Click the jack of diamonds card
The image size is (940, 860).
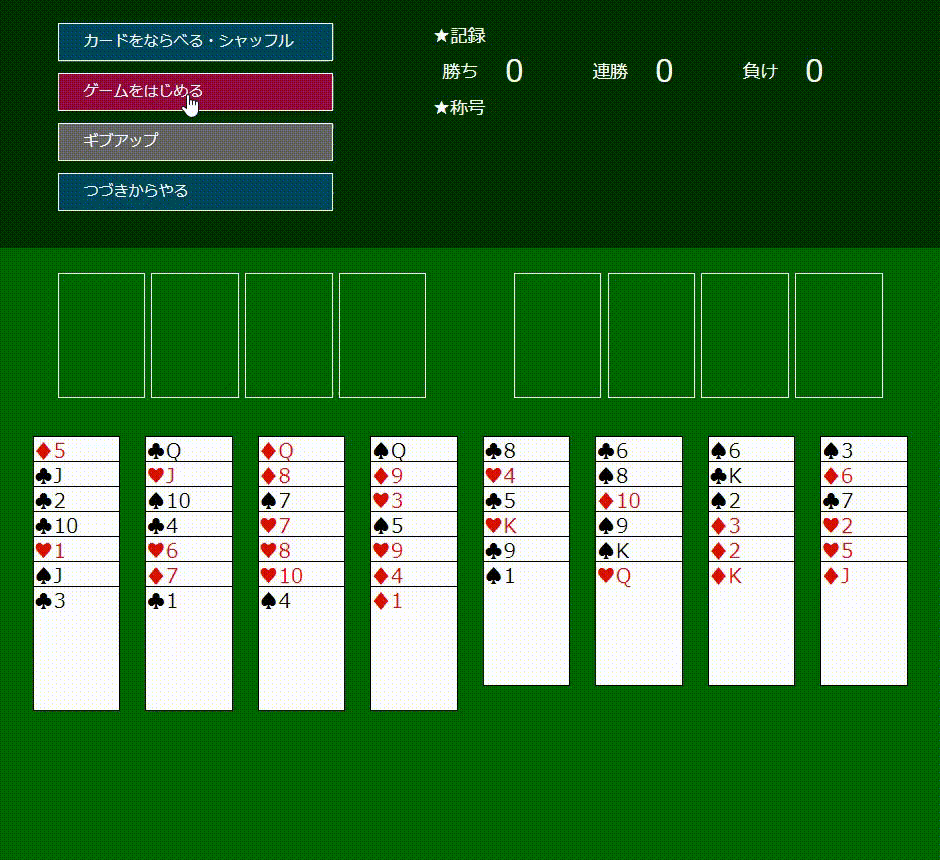(863, 622)
